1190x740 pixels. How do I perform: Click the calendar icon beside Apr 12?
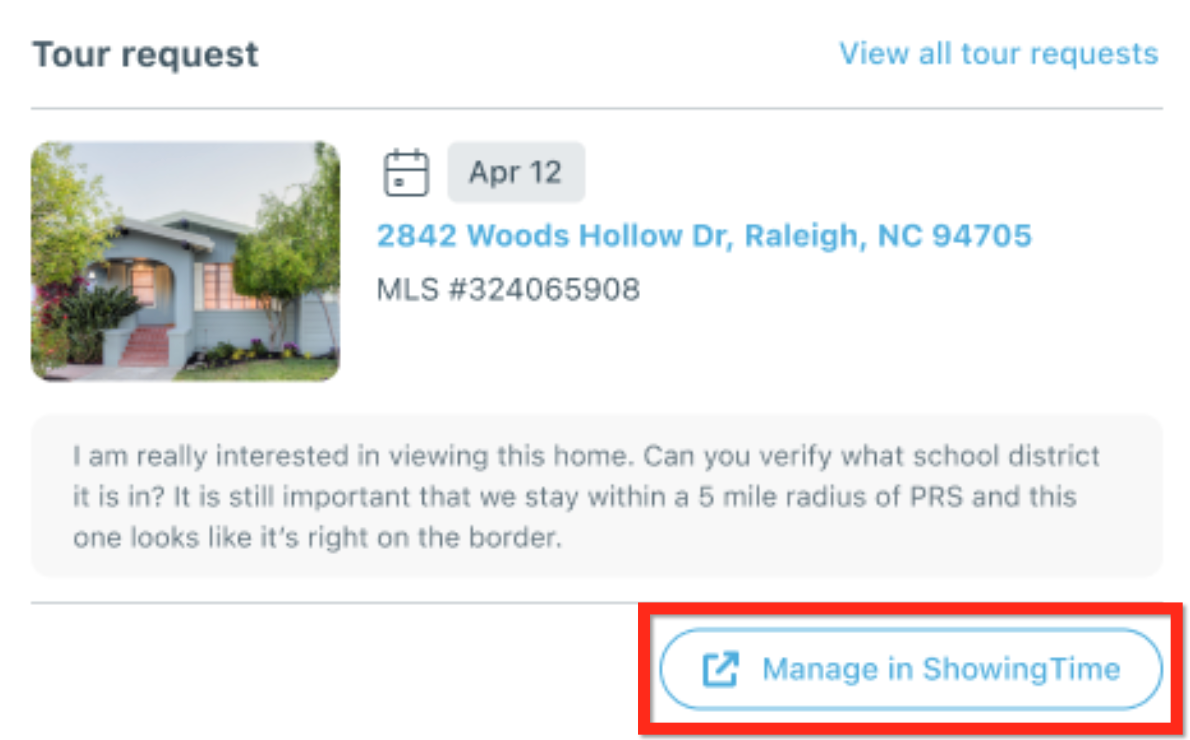(406, 172)
